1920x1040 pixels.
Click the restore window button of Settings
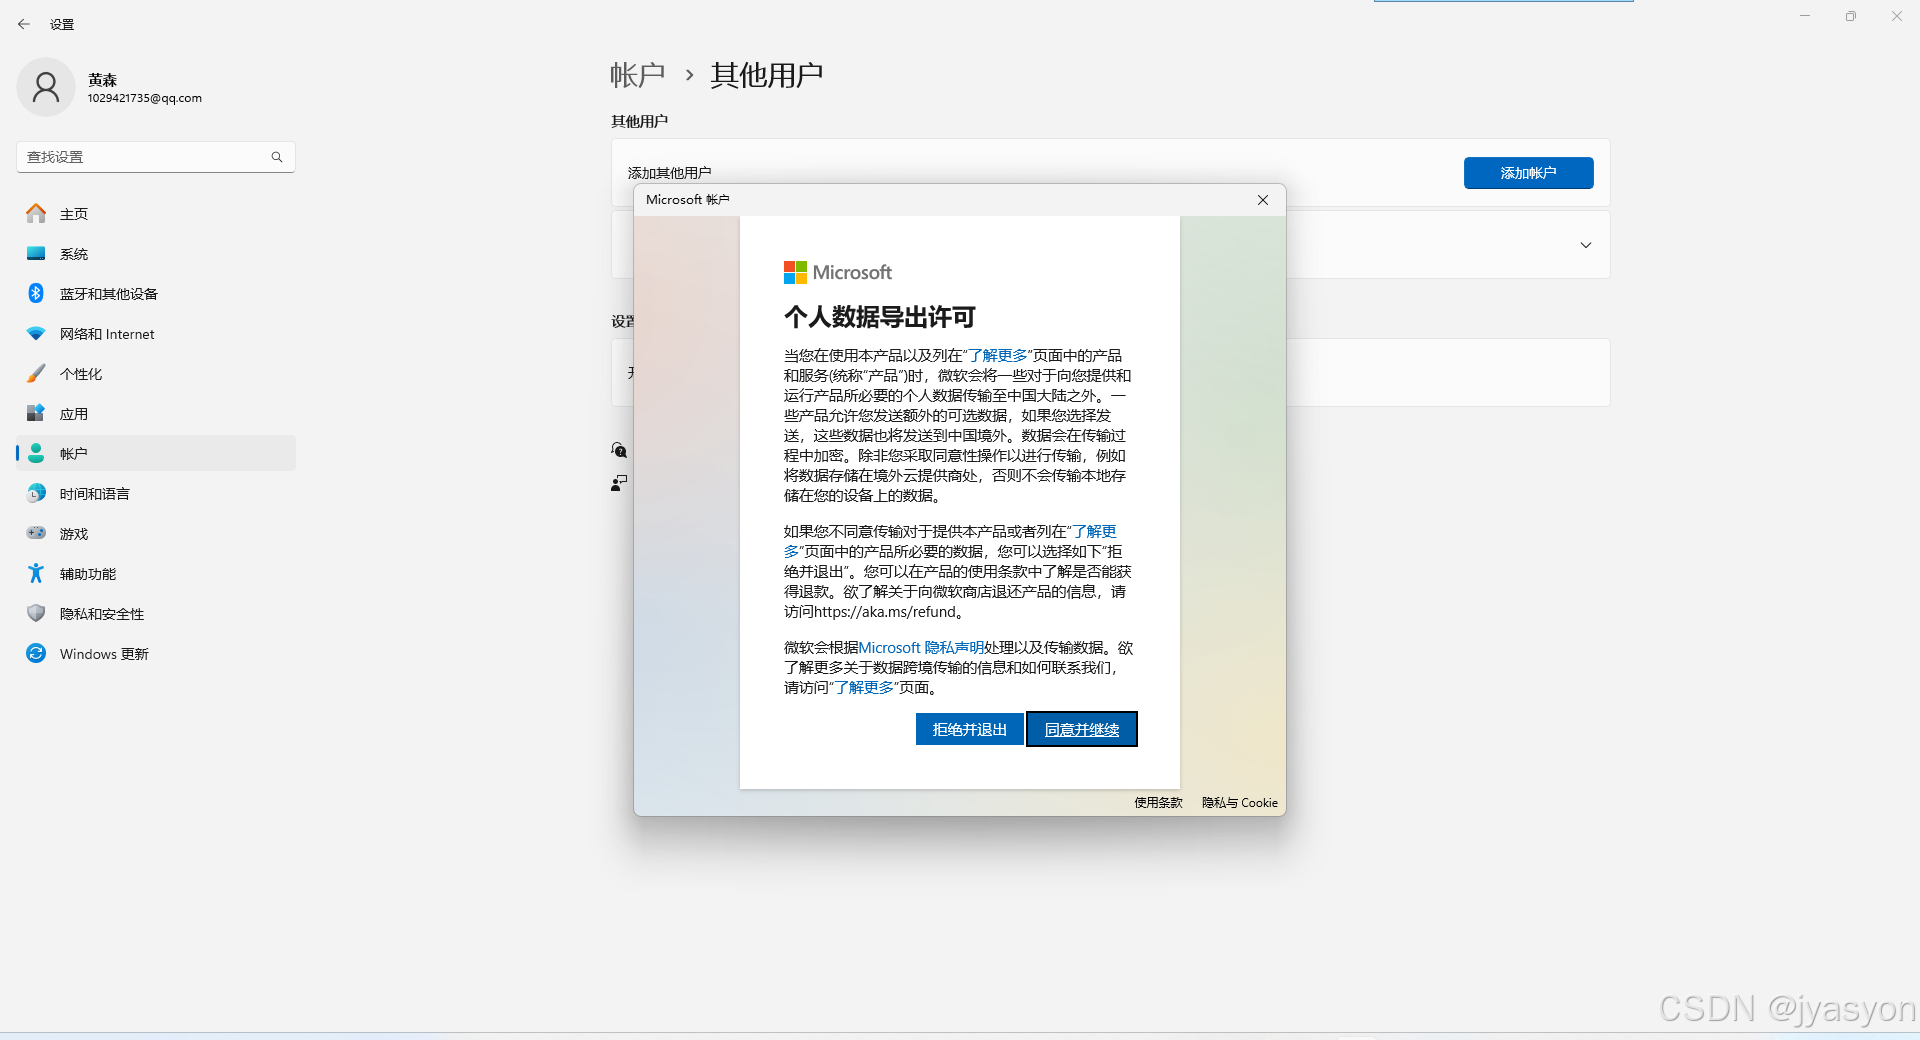click(x=1851, y=16)
